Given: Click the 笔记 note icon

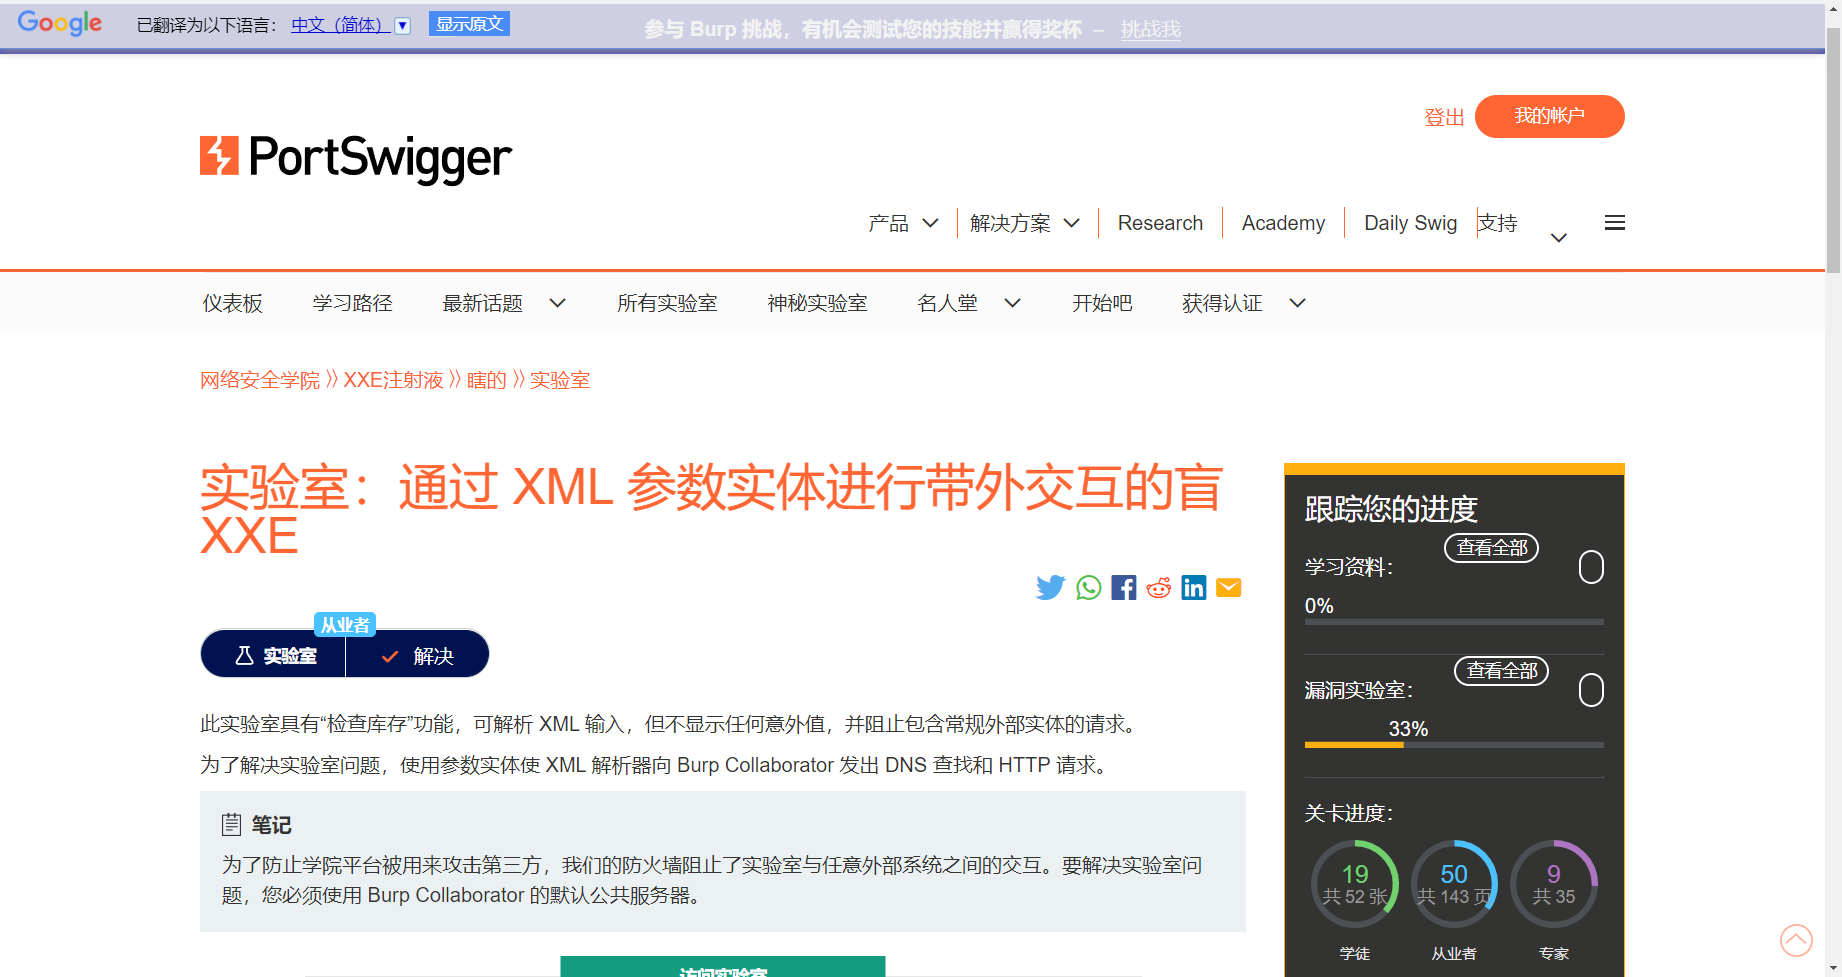Looking at the screenshot, I should point(231,824).
